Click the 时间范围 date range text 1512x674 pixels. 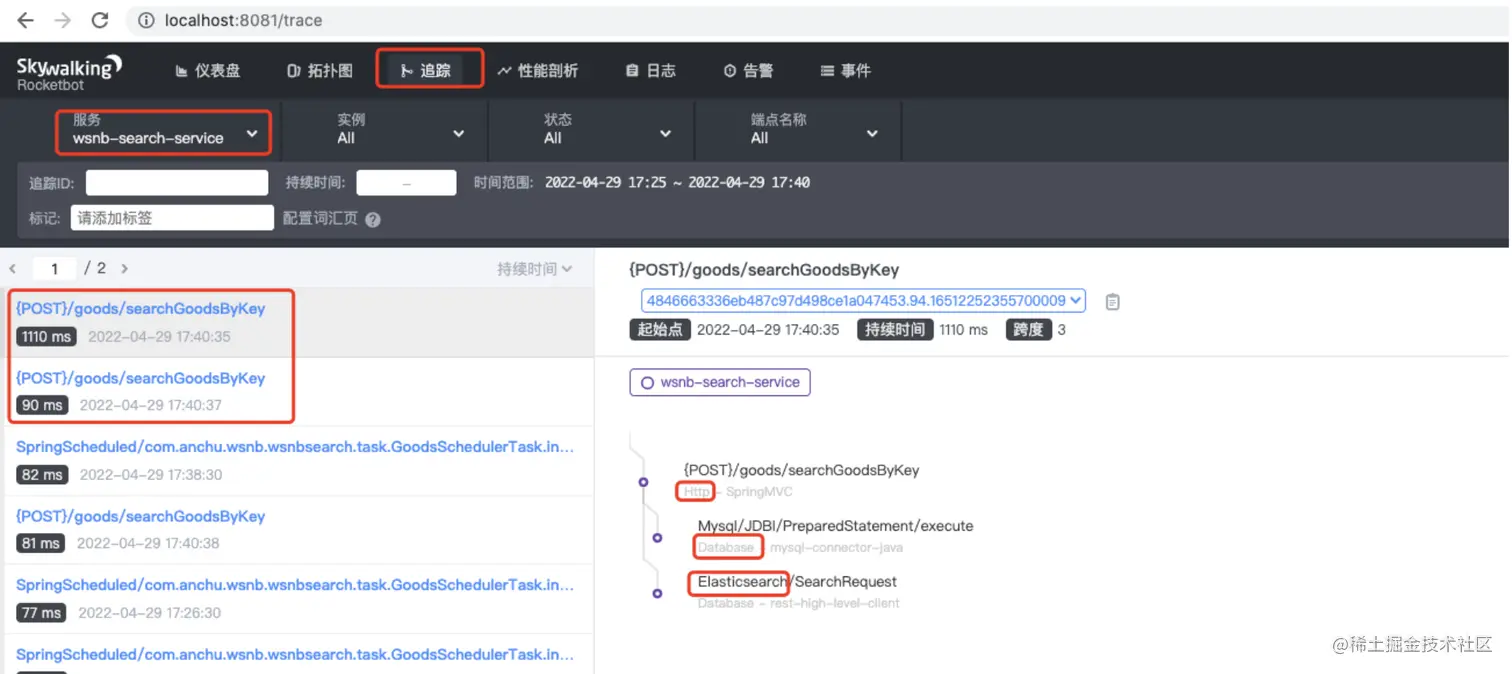[x=677, y=183]
